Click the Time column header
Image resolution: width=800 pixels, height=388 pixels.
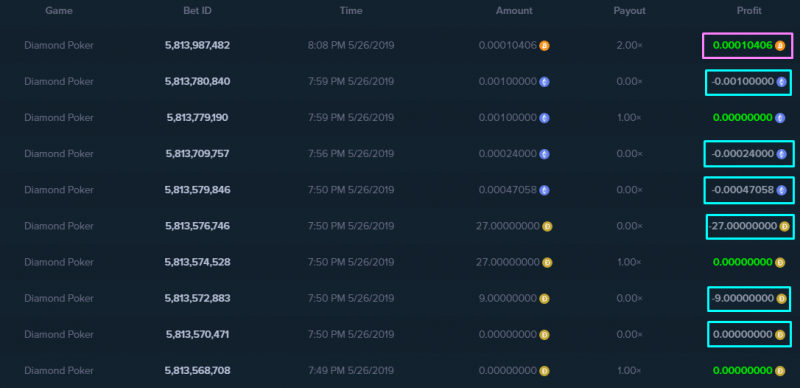(351, 11)
